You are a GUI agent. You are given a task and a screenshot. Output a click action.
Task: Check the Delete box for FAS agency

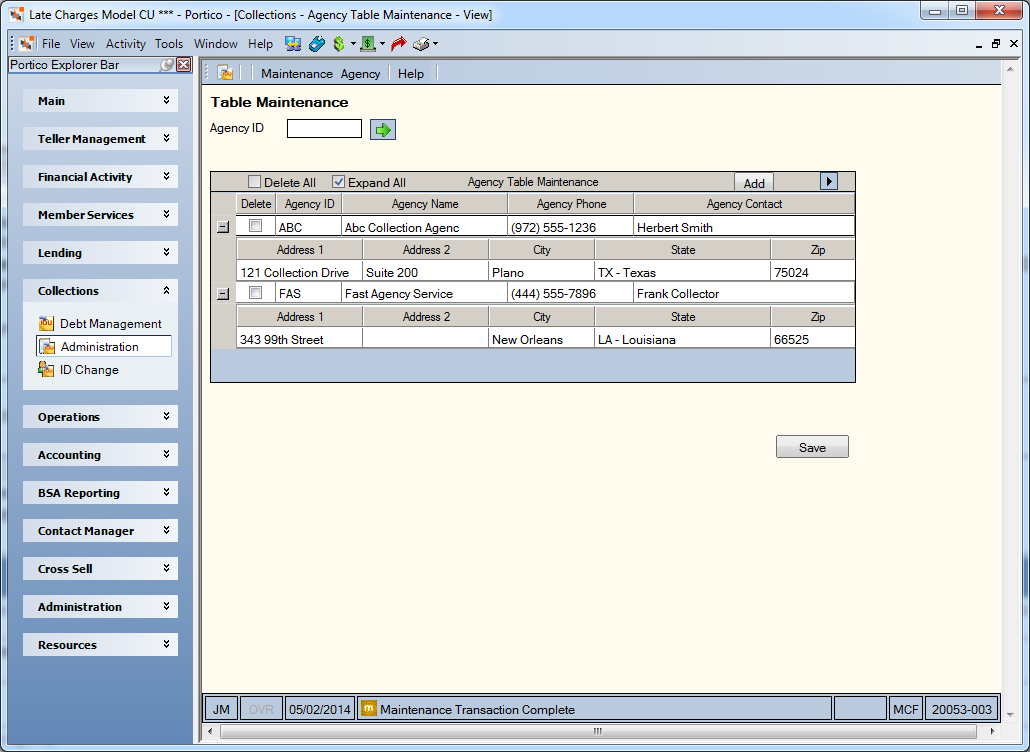(256, 292)
